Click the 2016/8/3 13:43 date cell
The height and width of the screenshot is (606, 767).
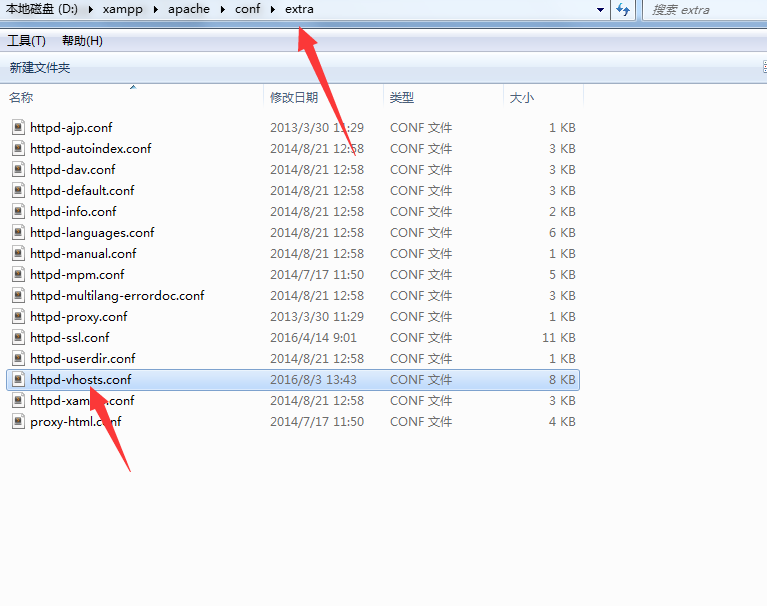pos(314,380)
